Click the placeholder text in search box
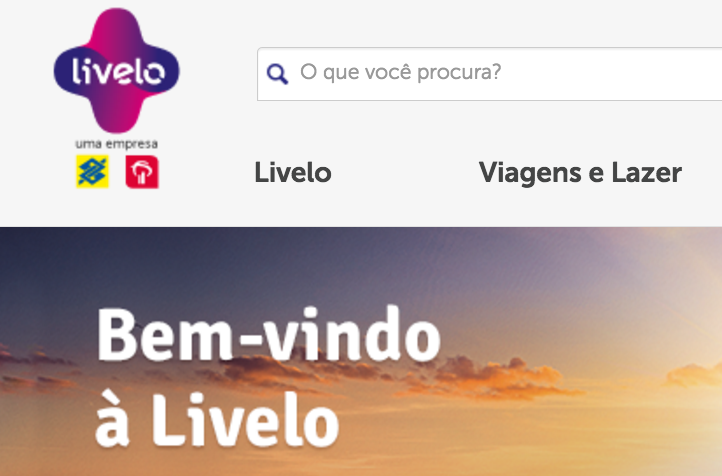 pyautogui.click(x=400, y=72)
